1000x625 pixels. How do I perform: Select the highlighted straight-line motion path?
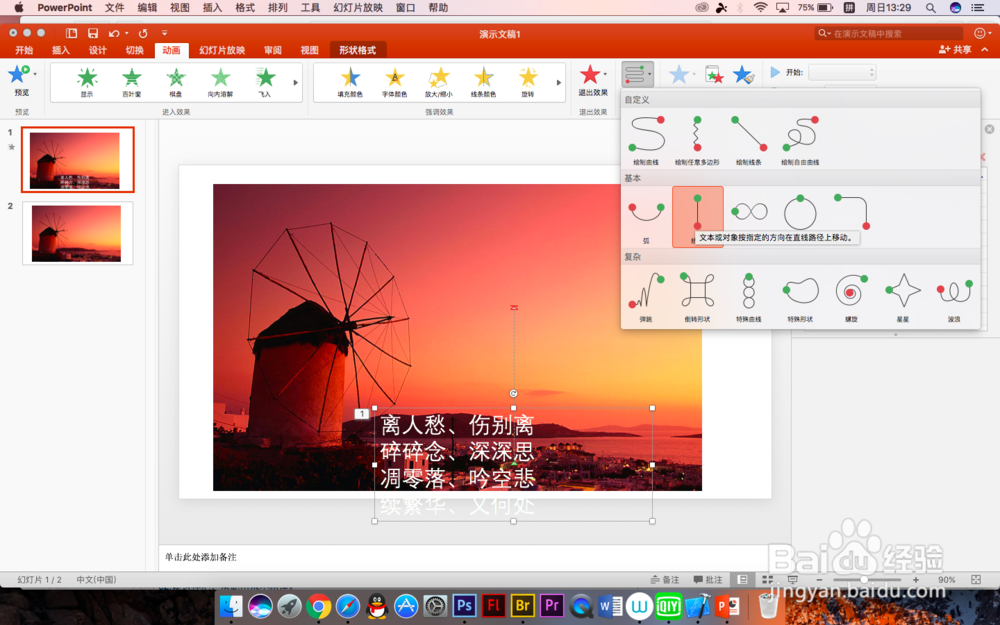(x=698, y=216)
